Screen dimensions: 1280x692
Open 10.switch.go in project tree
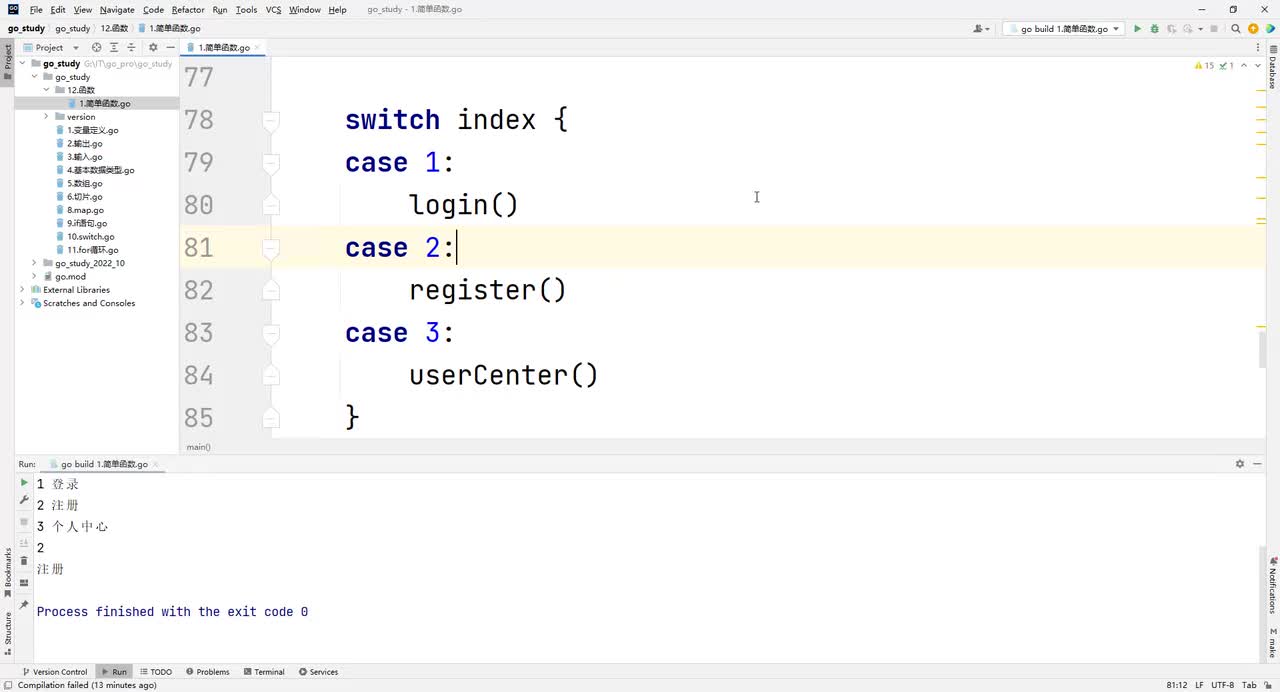(x=90, y=237)
